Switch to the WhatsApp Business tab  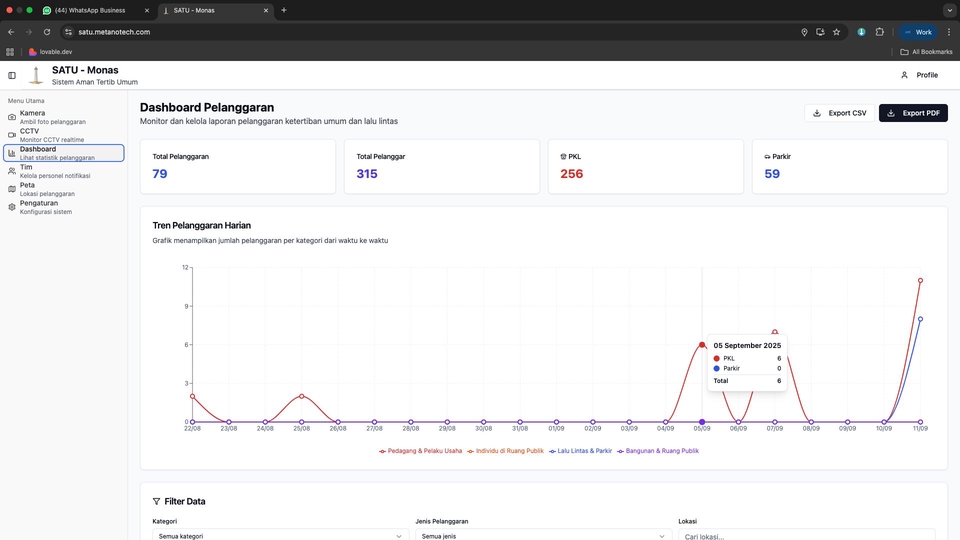click(96, 10)
